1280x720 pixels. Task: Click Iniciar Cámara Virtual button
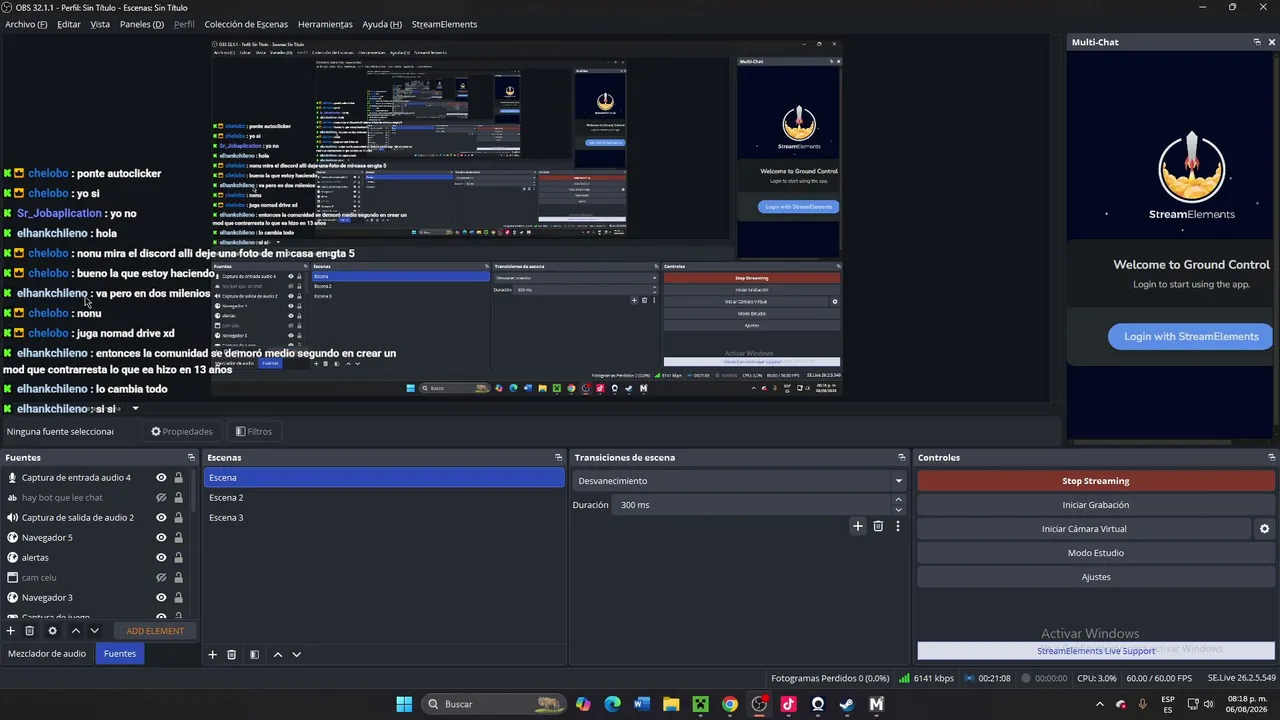click(x=1084, y=529)
